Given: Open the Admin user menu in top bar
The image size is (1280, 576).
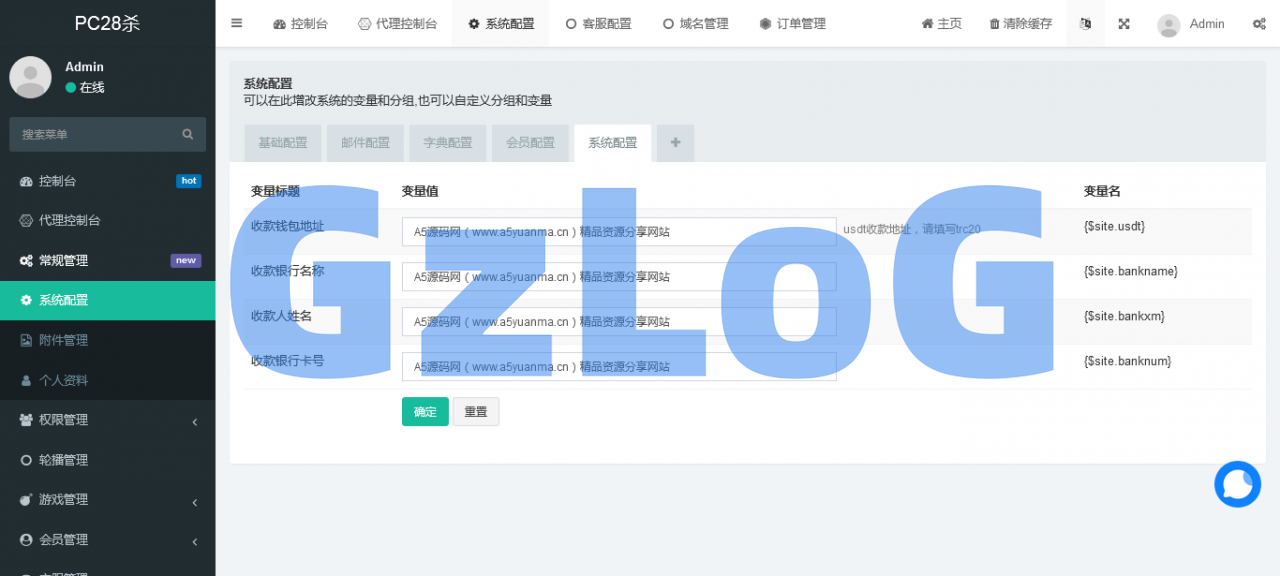Looking at the screenshot, I should click(1191, 23).
